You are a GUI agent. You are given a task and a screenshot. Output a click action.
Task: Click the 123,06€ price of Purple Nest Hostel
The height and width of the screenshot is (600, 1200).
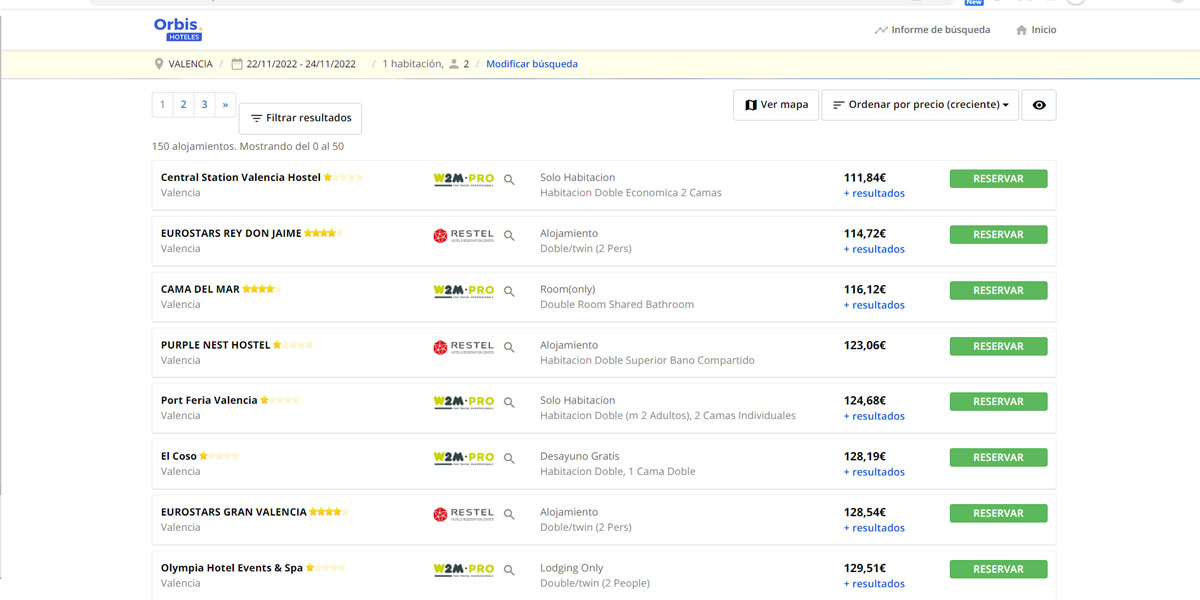[865, 346]
